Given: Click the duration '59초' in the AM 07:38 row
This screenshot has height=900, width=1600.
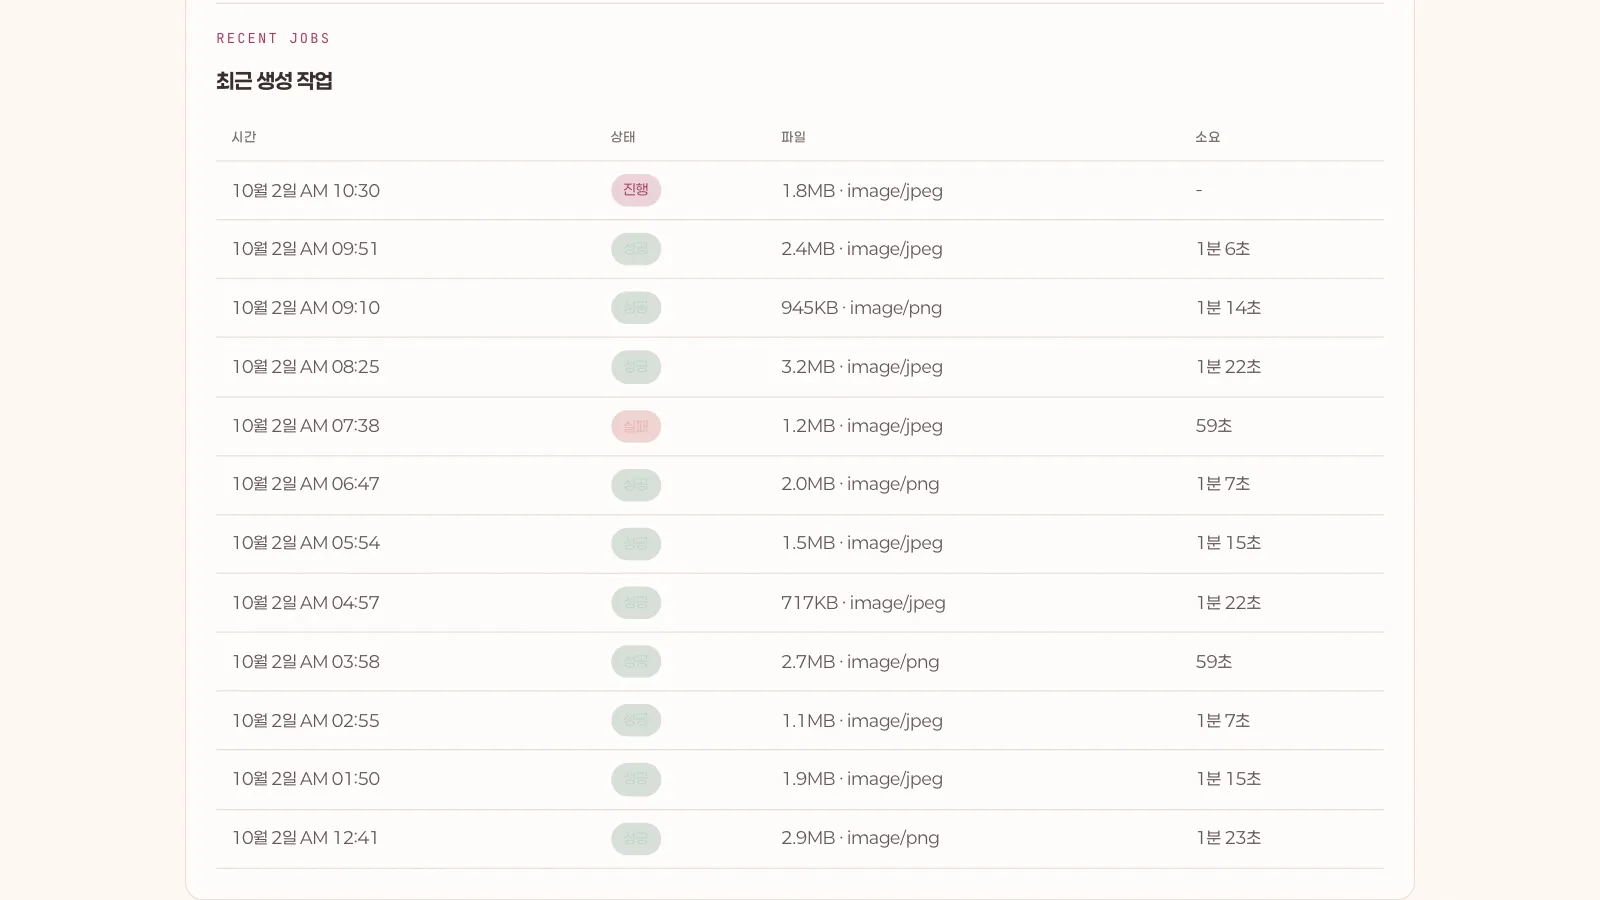Looking at the screenshot, I should tap(1214, 426).
